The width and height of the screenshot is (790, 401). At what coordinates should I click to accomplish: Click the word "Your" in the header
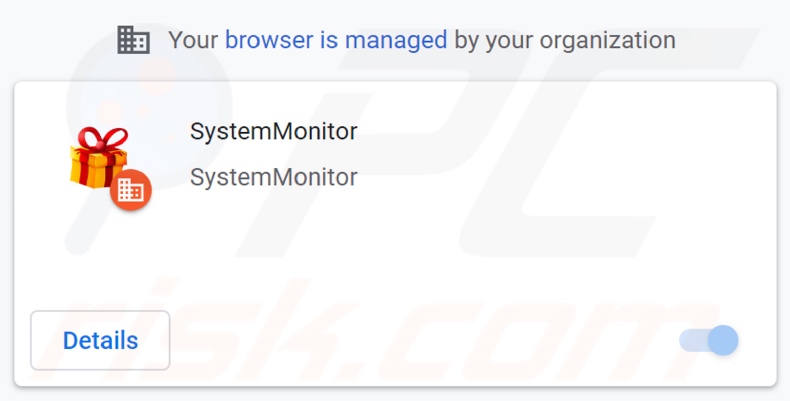(x=193, y=40)
